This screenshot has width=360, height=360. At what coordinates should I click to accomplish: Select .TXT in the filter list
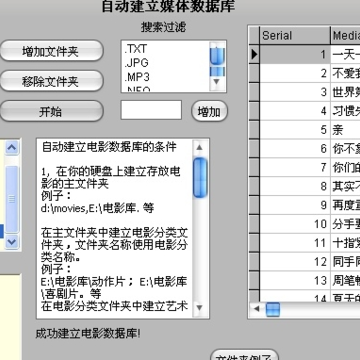pyautogui.click(x=136, y=49)
